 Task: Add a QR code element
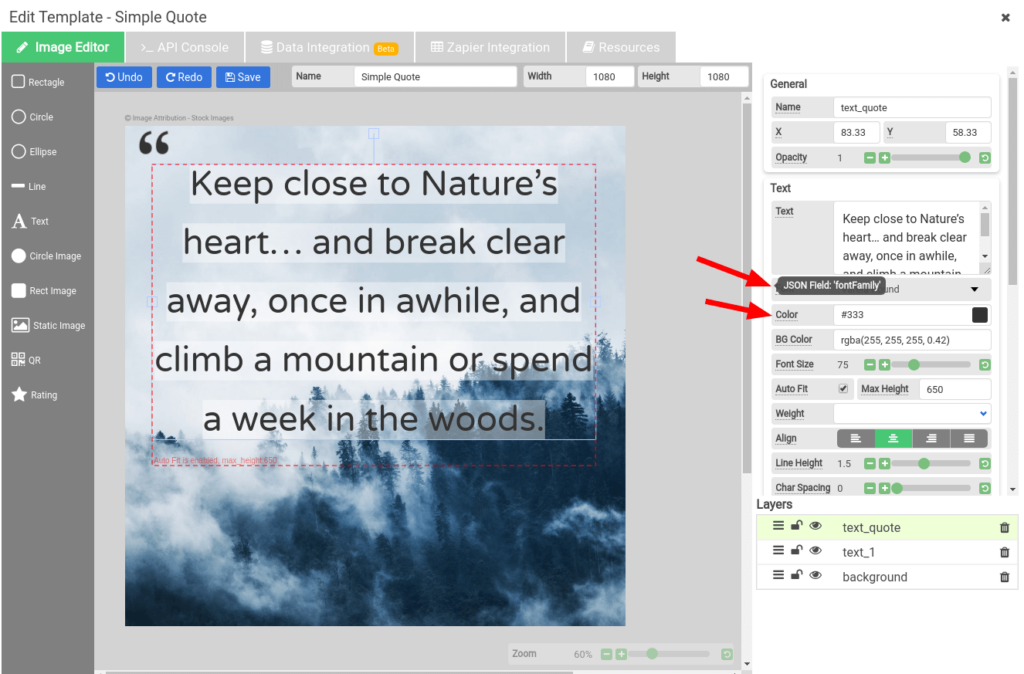pyautogui.click(x=26, y=360)
